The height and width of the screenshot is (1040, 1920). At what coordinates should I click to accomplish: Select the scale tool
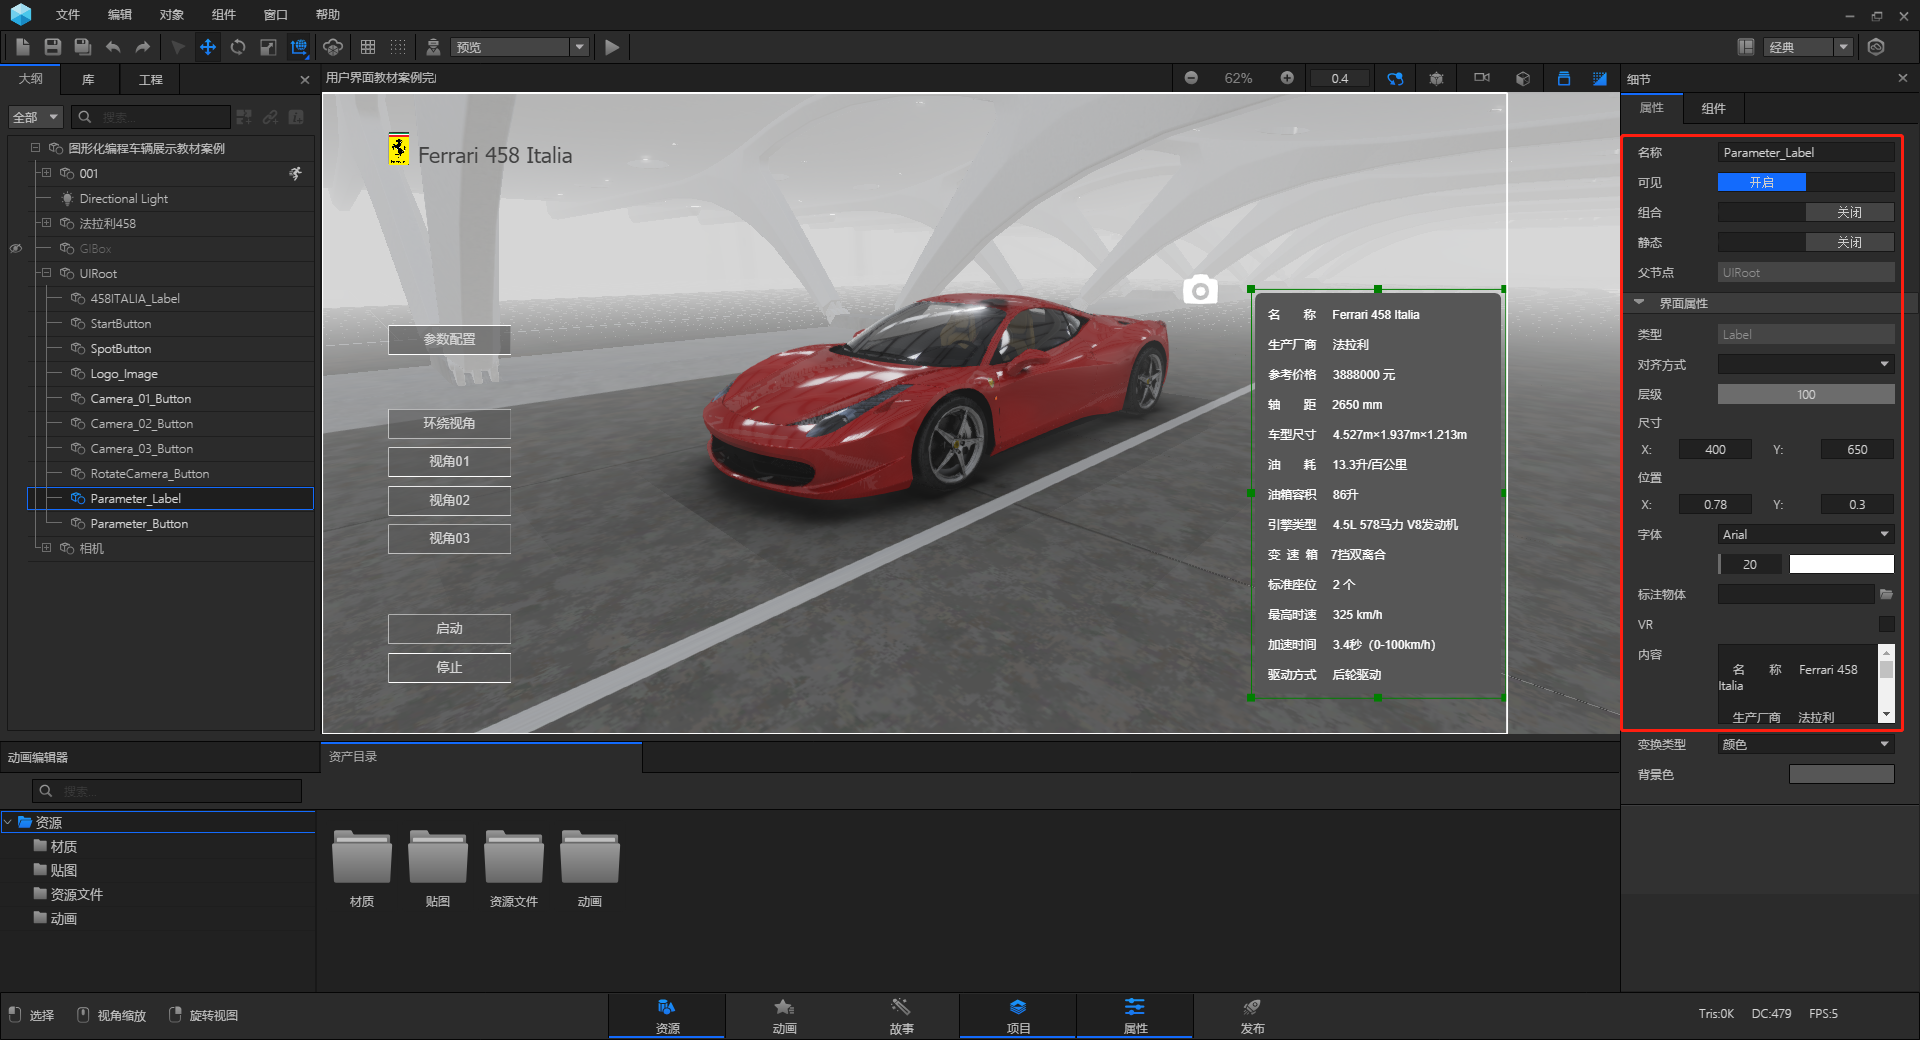(268, 47)
